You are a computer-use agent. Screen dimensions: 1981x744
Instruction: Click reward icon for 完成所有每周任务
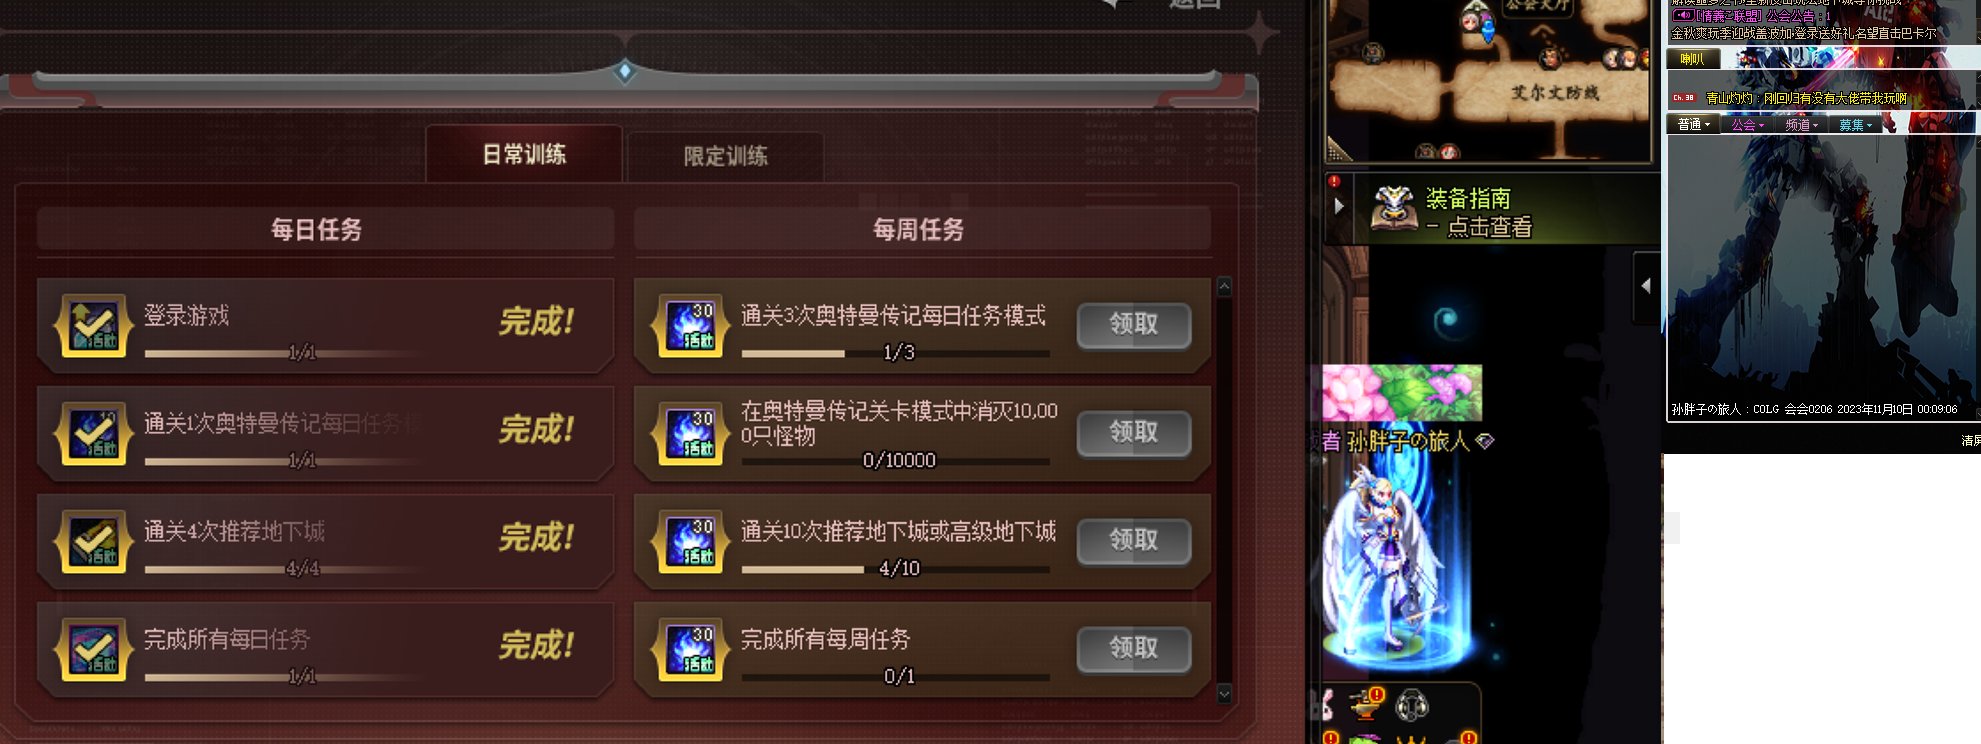tap(691, 649)
